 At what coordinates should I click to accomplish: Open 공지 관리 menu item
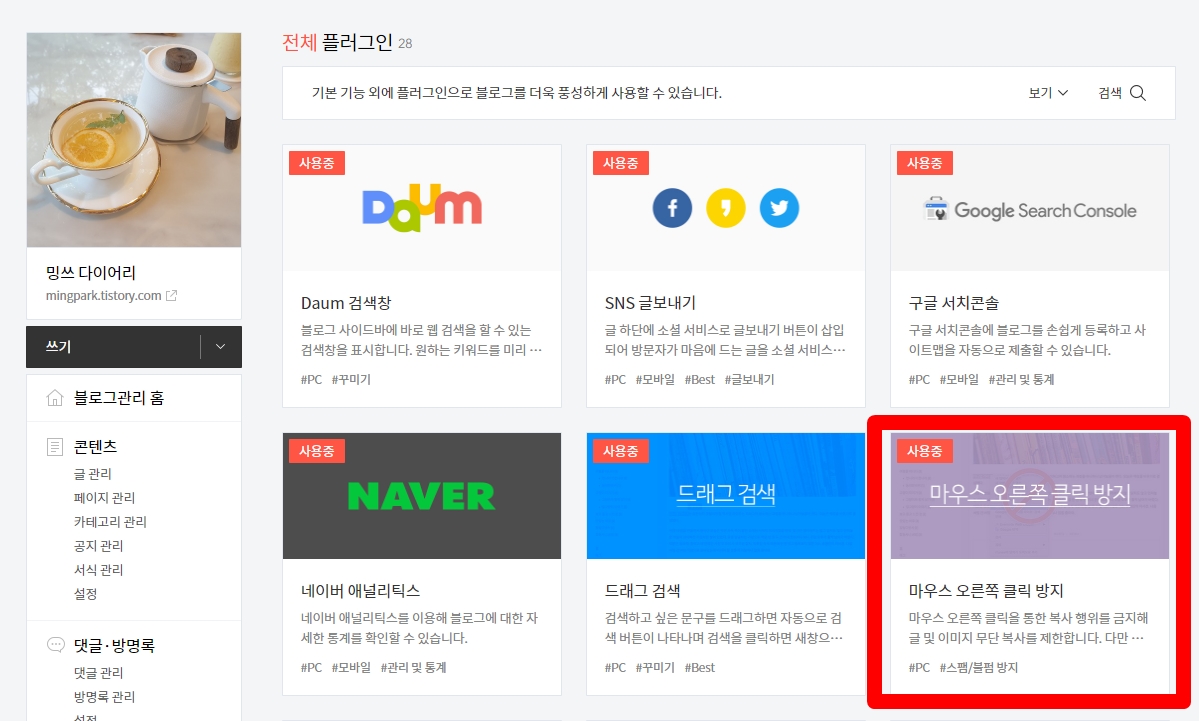pos(99,546)
